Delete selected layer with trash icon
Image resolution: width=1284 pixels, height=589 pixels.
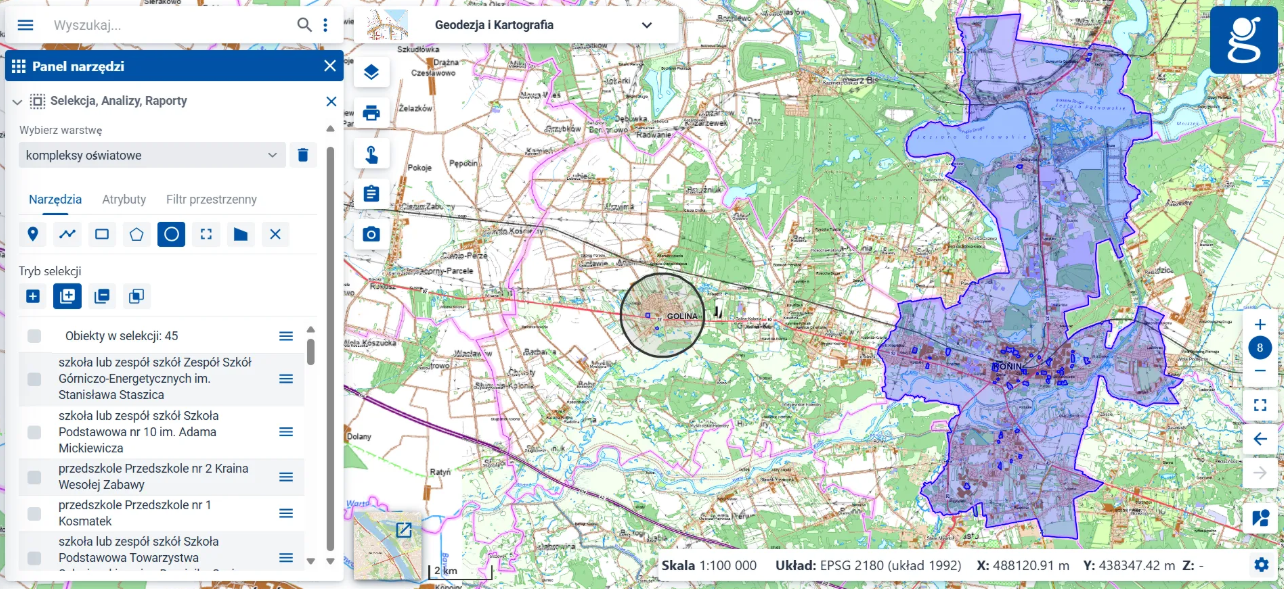click(303, 155)
